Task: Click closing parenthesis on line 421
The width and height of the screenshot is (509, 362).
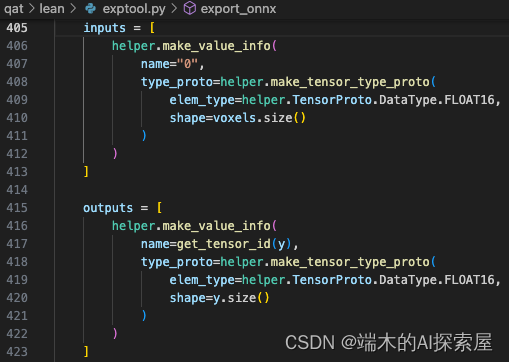Action: point(144,316)
